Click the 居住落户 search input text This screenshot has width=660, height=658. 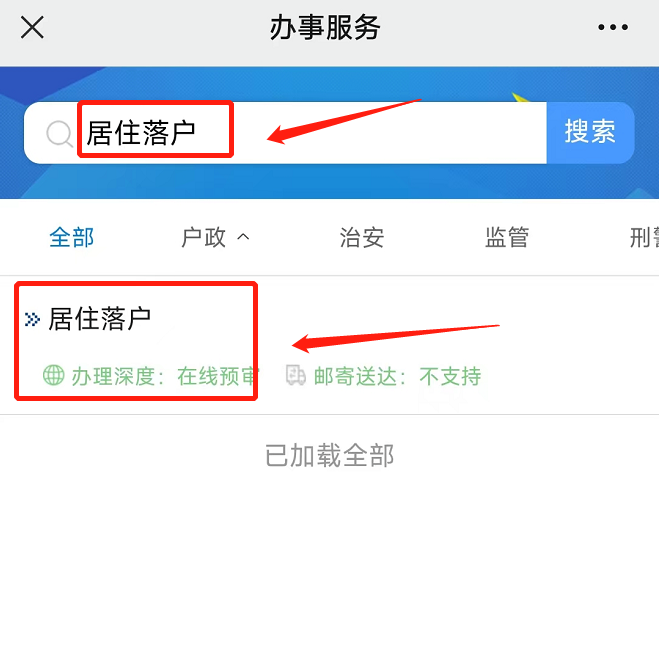pyautogui.click(x=141, y=133)
